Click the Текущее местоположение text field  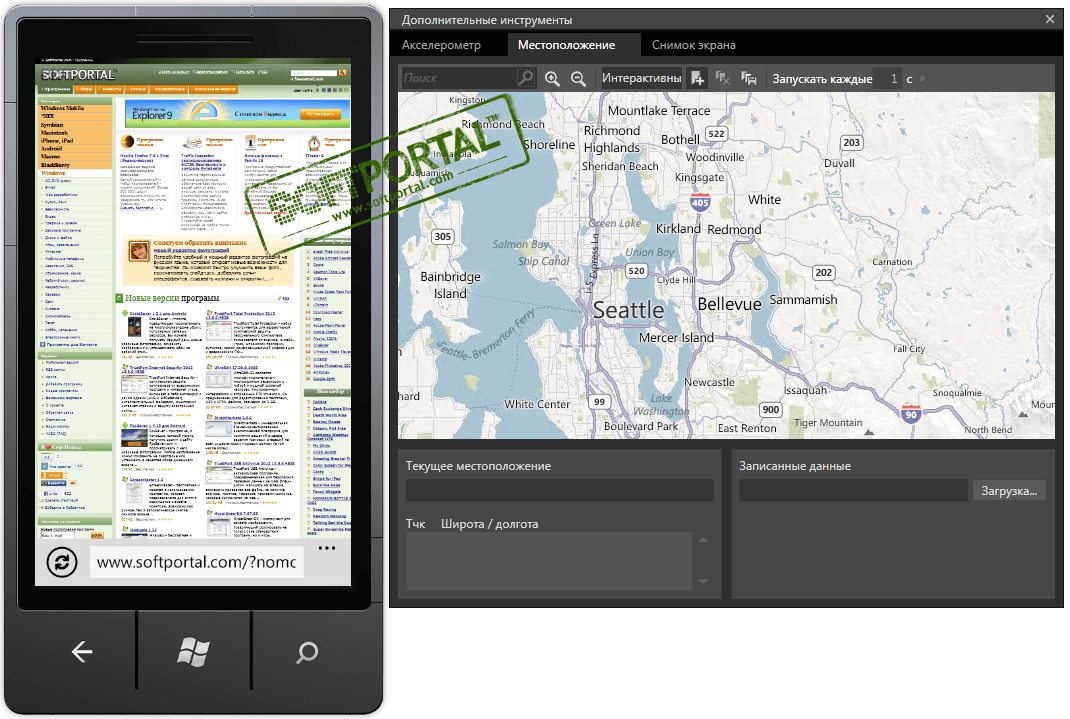point(560,490)
